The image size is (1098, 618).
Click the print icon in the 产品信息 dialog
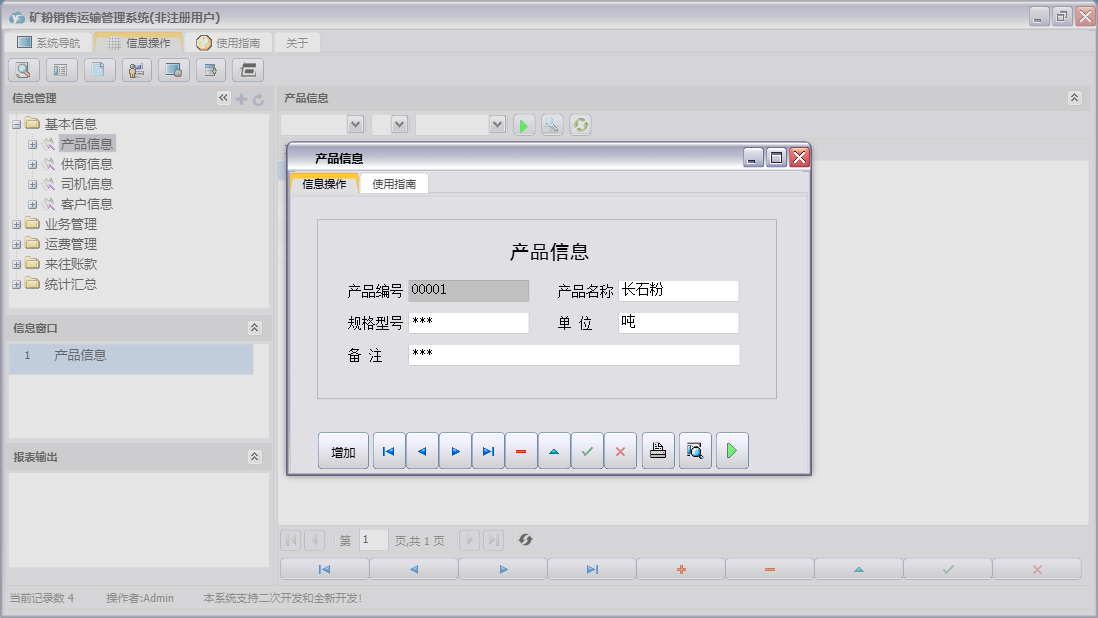tap(657, 451)
